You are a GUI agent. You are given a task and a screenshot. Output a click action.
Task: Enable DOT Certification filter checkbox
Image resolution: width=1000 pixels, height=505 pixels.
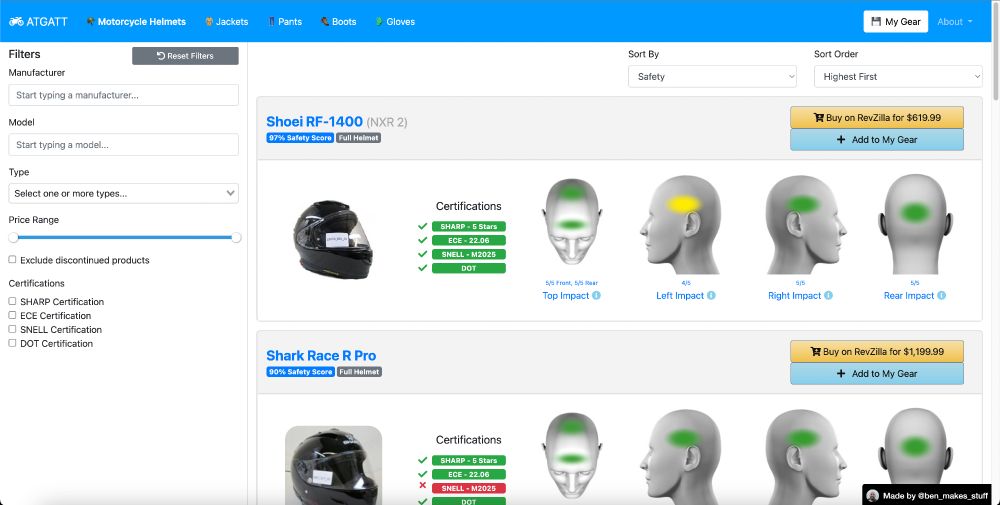(12, 343)
